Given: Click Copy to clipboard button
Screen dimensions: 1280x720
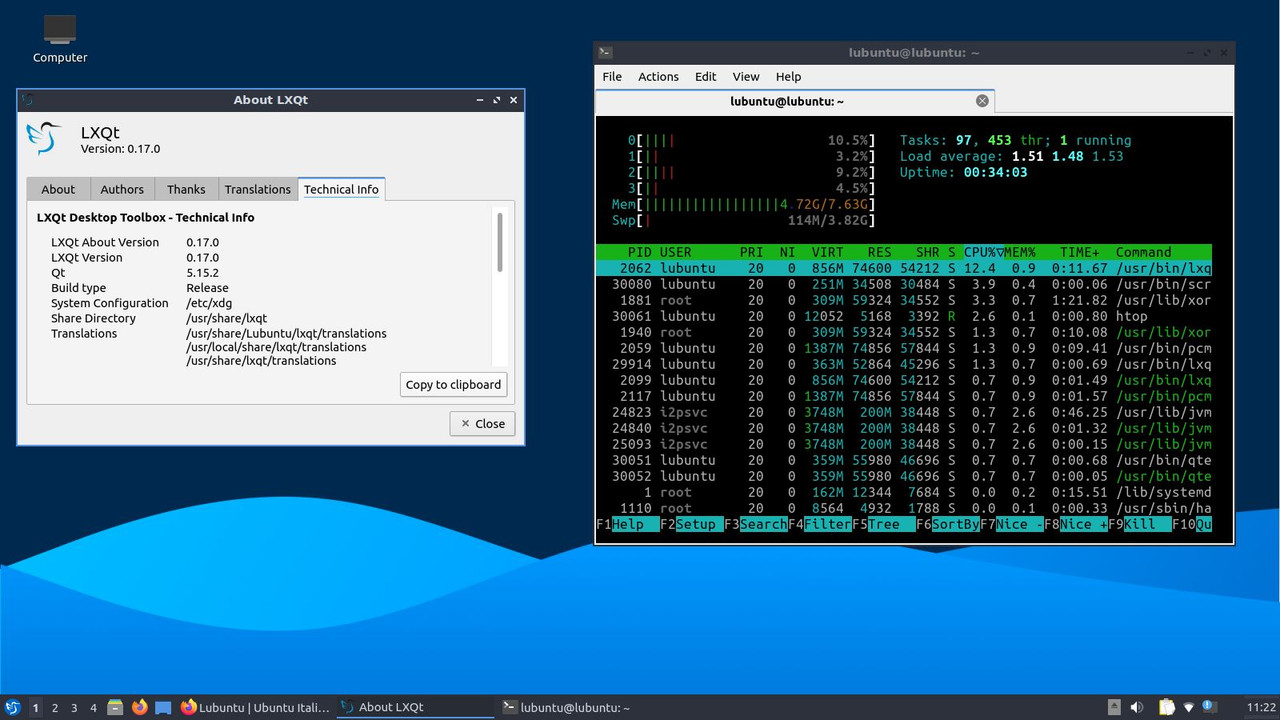Looking at the screenshot, I should pos(453,385).
